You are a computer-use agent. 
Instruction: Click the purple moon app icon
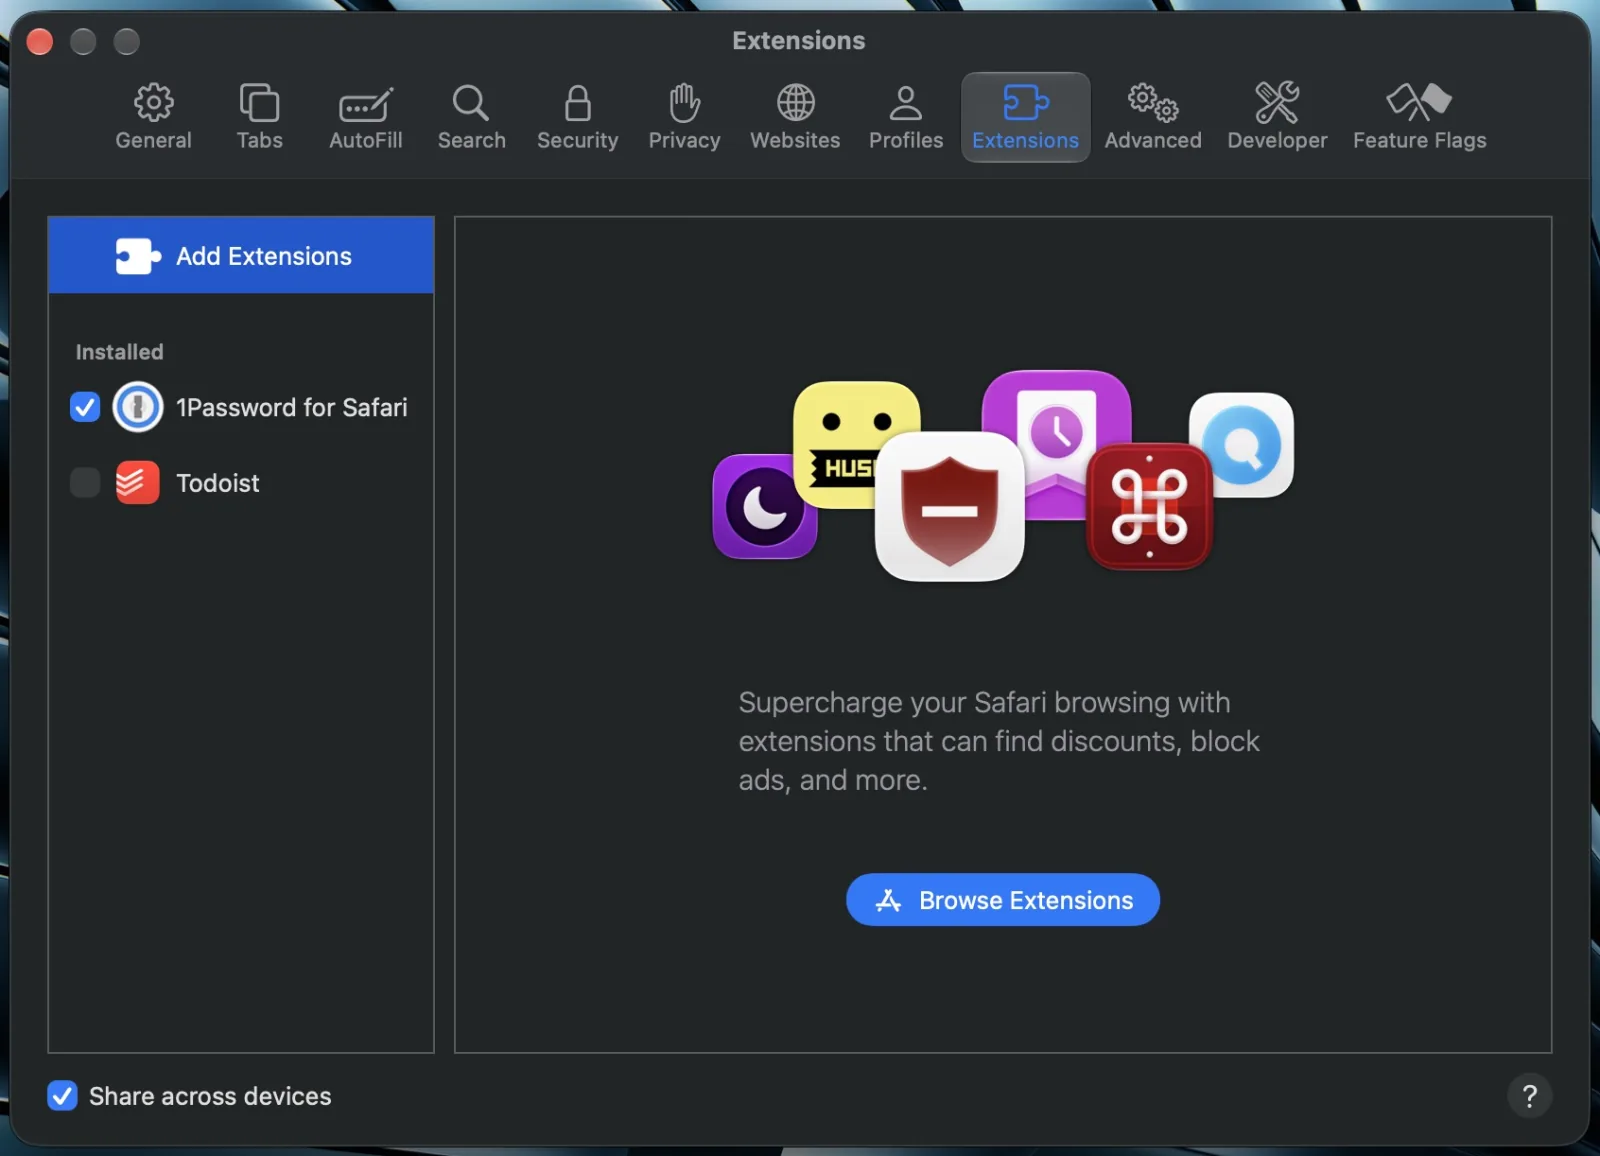pyautogui.click(x=764, y=507)
